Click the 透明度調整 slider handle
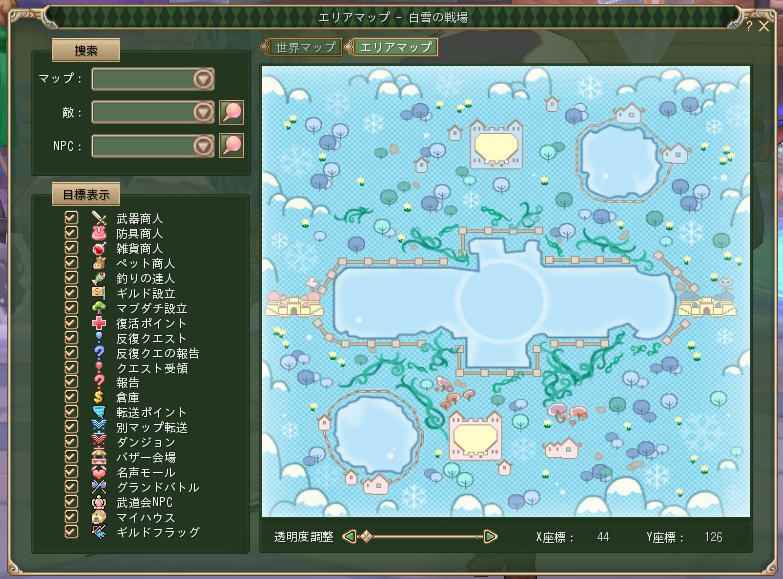The width and height of the screenshot is (783, 579). tap(366, 537)
